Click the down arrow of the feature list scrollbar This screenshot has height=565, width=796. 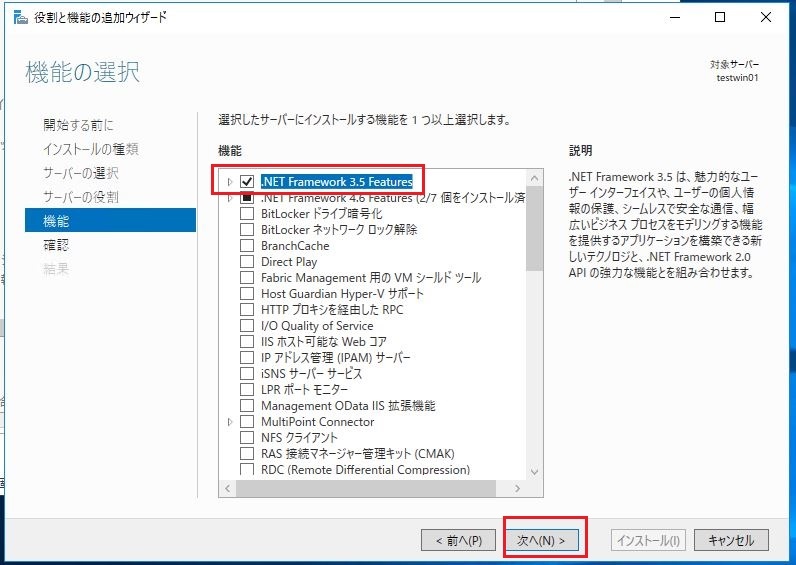[534, 472]
